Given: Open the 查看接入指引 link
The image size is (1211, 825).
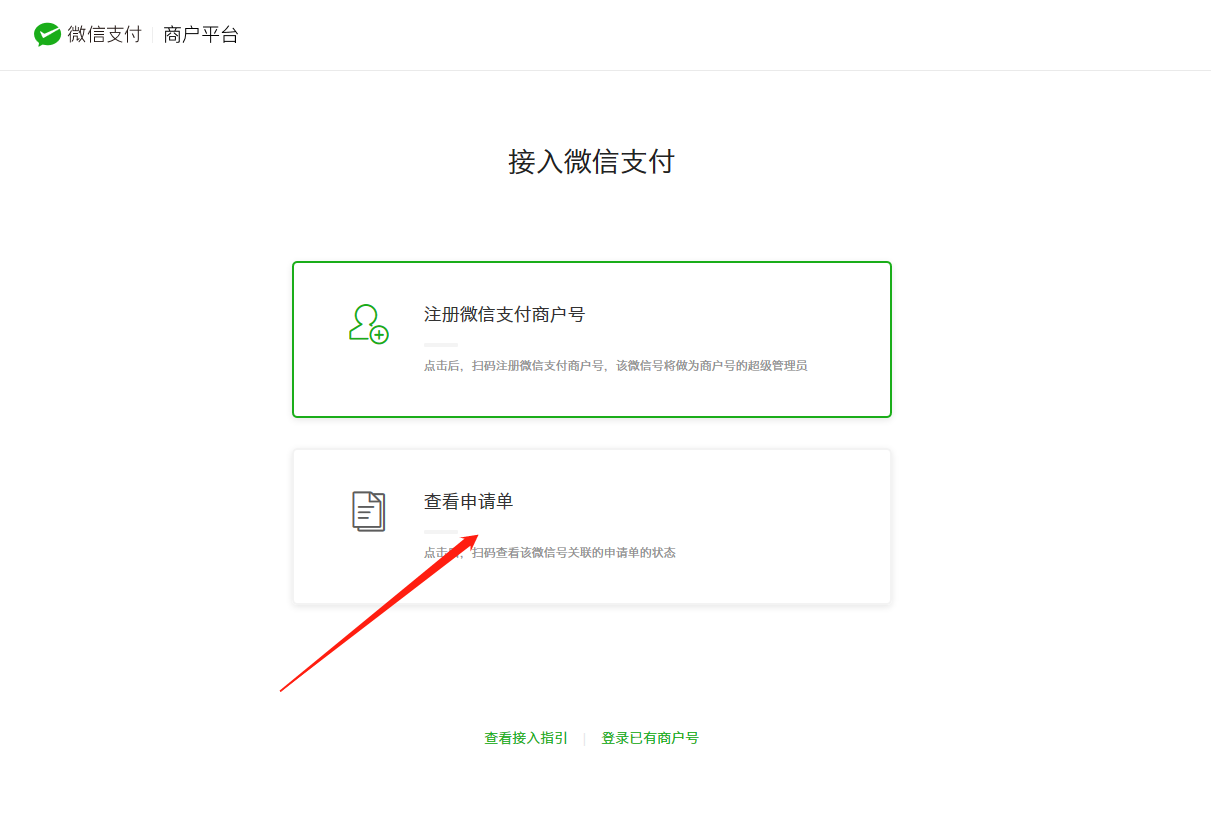Looking at the screenshot, I should pyautogui.click(x=526, y=738).
